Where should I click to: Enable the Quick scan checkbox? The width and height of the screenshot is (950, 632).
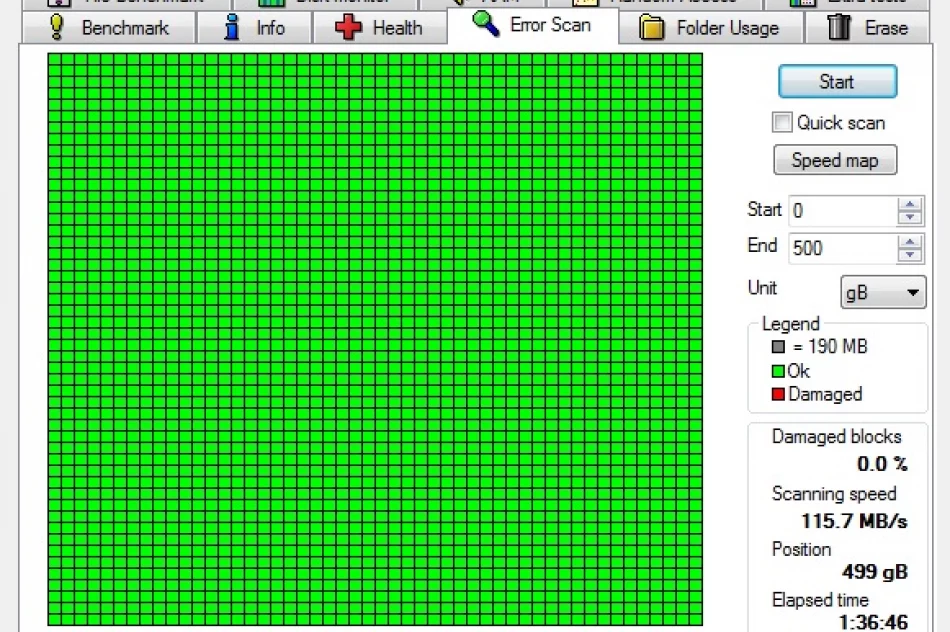[781, 122]
